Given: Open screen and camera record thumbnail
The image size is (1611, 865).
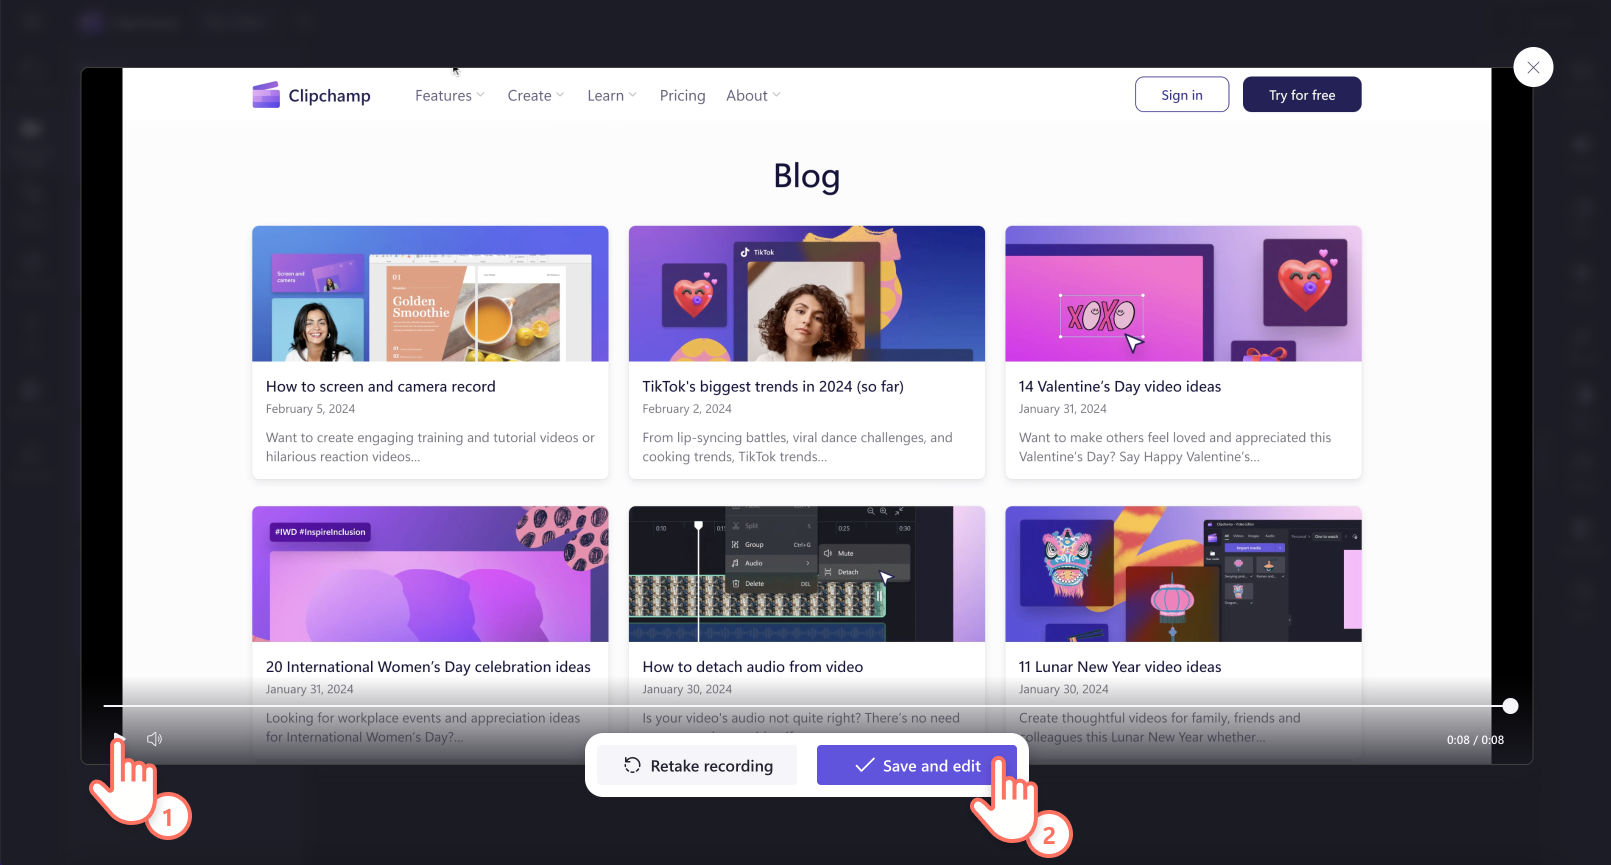Looking at the screenshot, I should [430, 294].
